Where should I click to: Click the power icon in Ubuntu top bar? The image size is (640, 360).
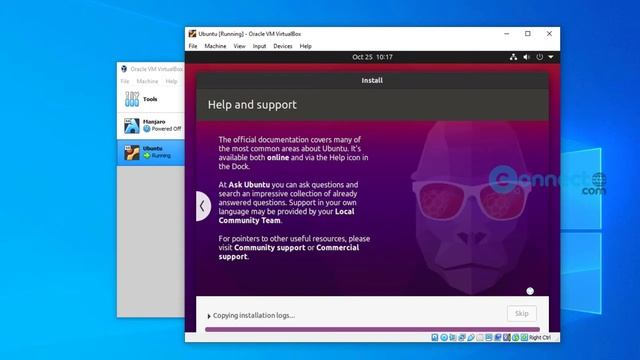click(540, 57)
